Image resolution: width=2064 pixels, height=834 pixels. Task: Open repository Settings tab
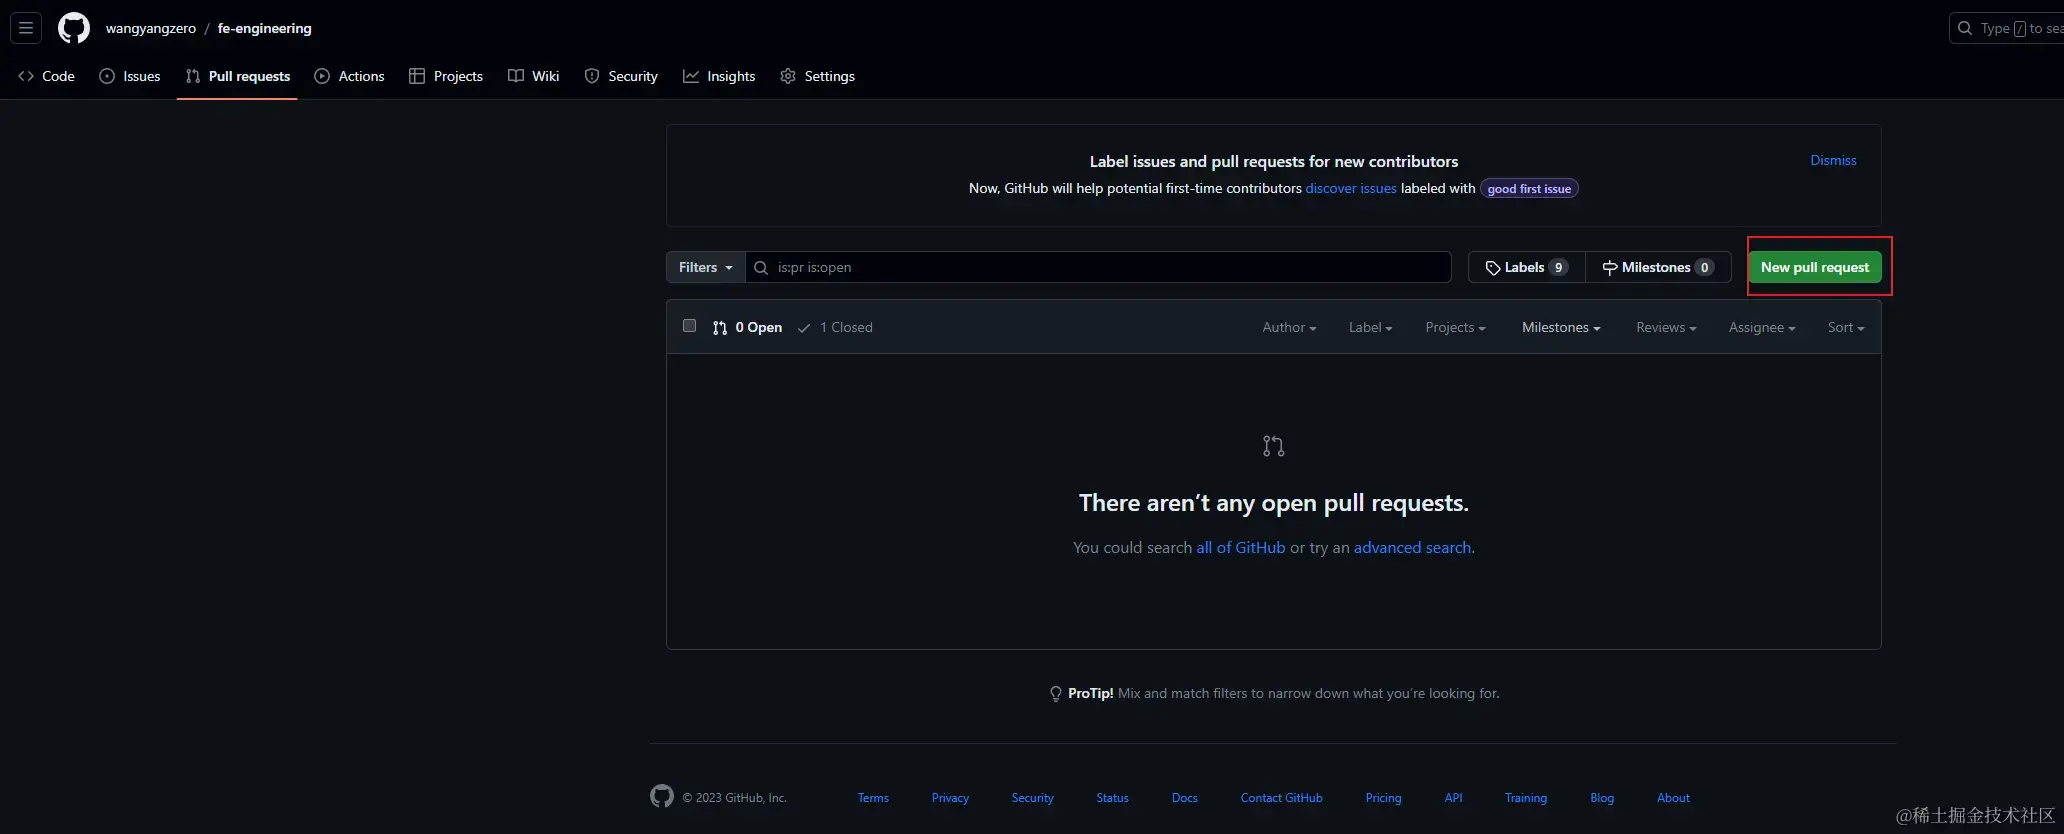coord(818,76)
